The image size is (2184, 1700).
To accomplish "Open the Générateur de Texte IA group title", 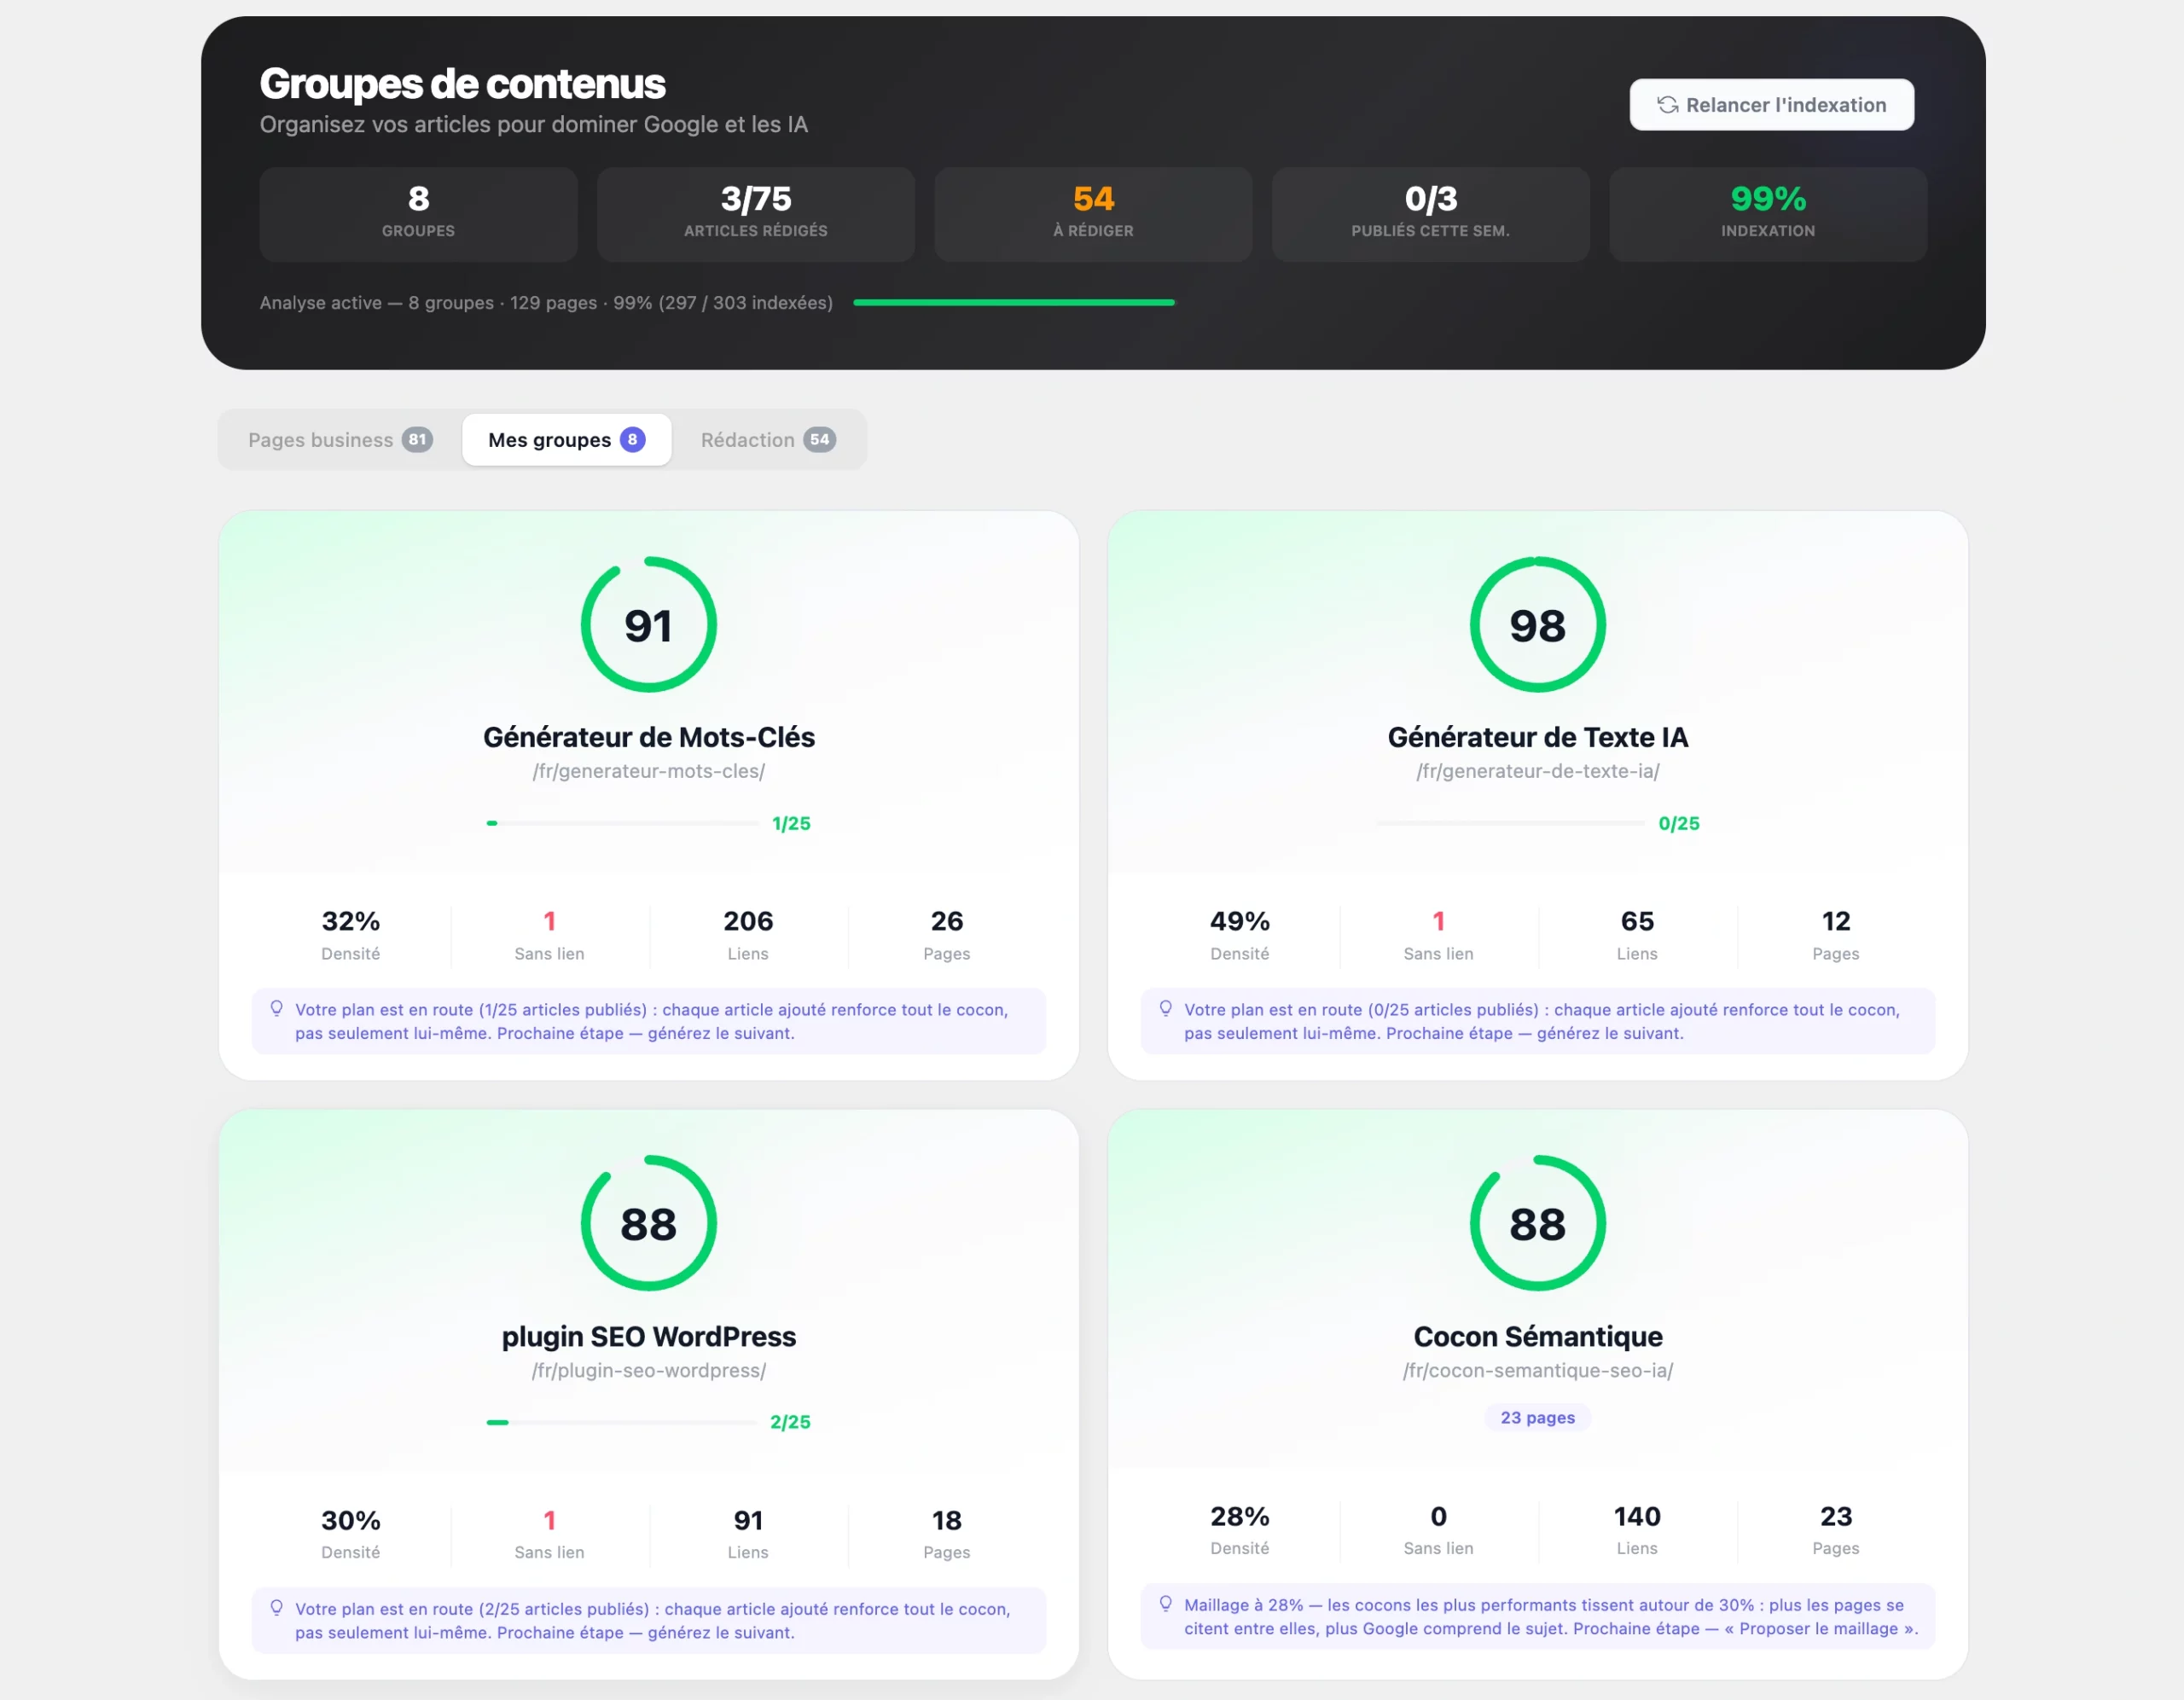I will point(1538,738).
